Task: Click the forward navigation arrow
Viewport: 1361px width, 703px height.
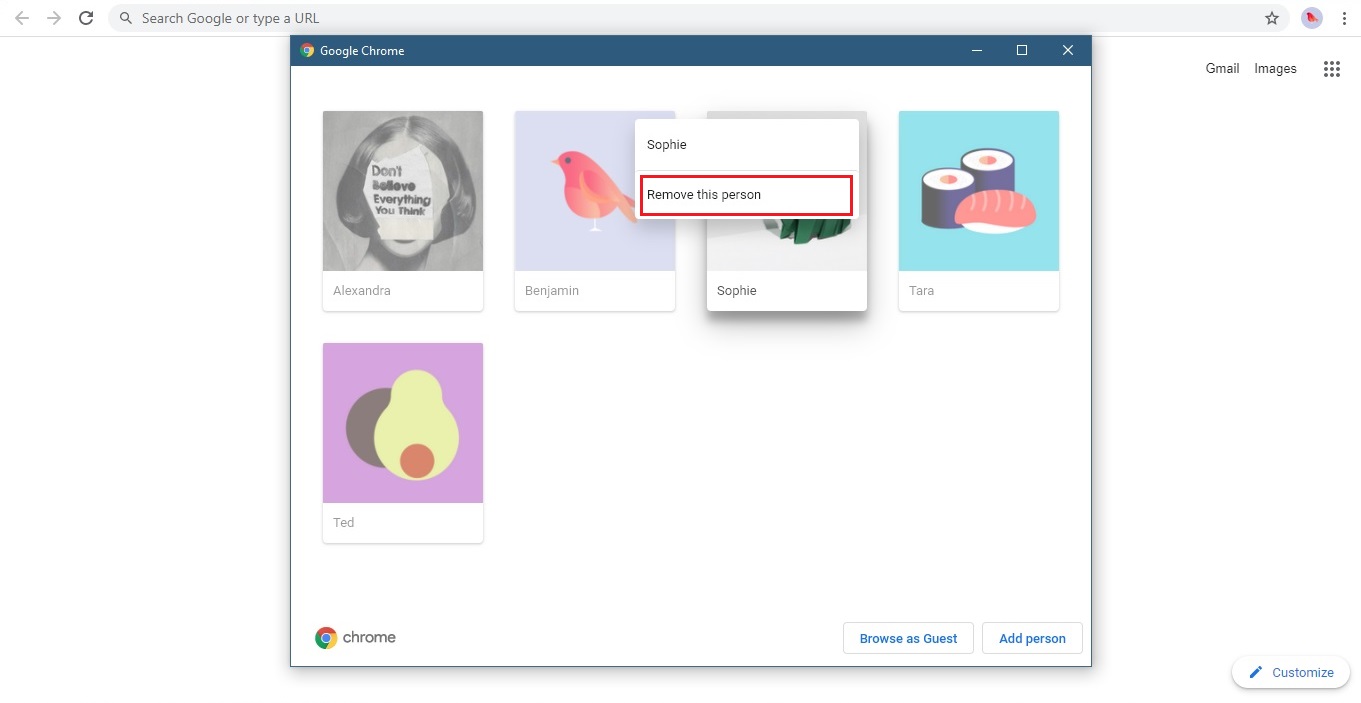Action: 53,17
